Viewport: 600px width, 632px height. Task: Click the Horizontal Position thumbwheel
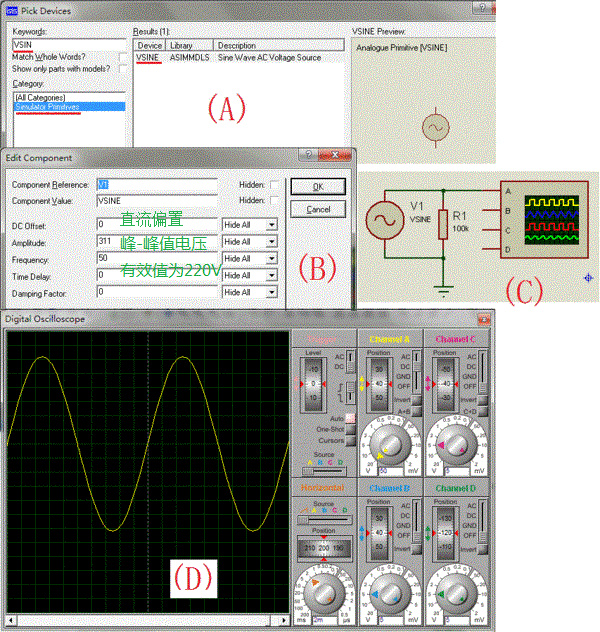[x=324, y=548]
